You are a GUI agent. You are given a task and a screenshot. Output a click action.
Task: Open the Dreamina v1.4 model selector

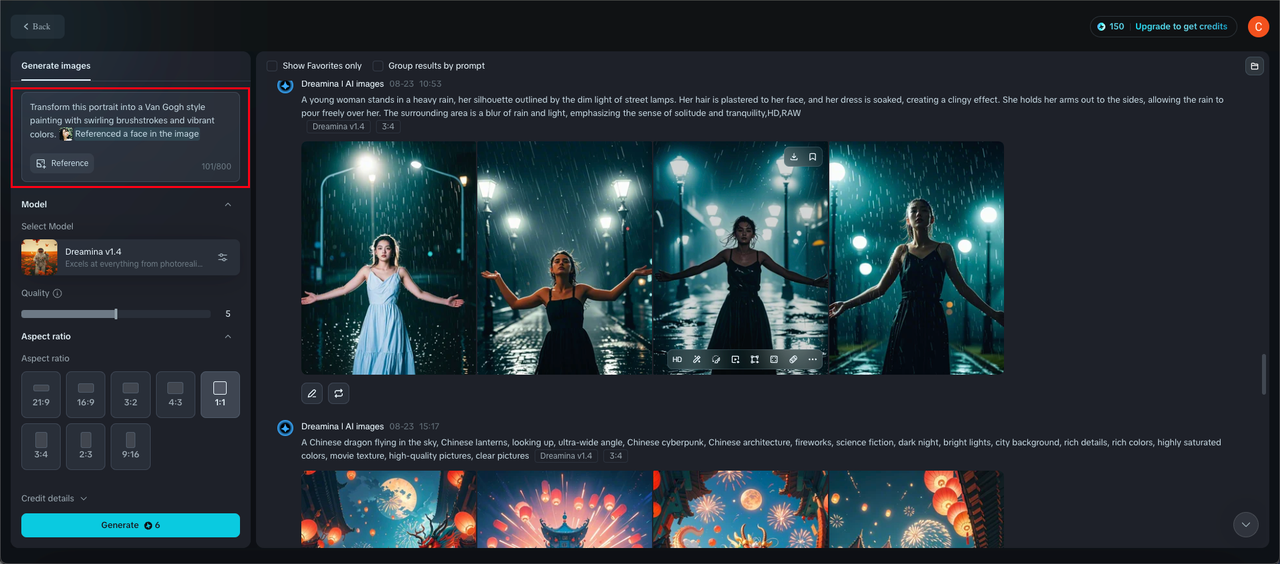point(130,257)
